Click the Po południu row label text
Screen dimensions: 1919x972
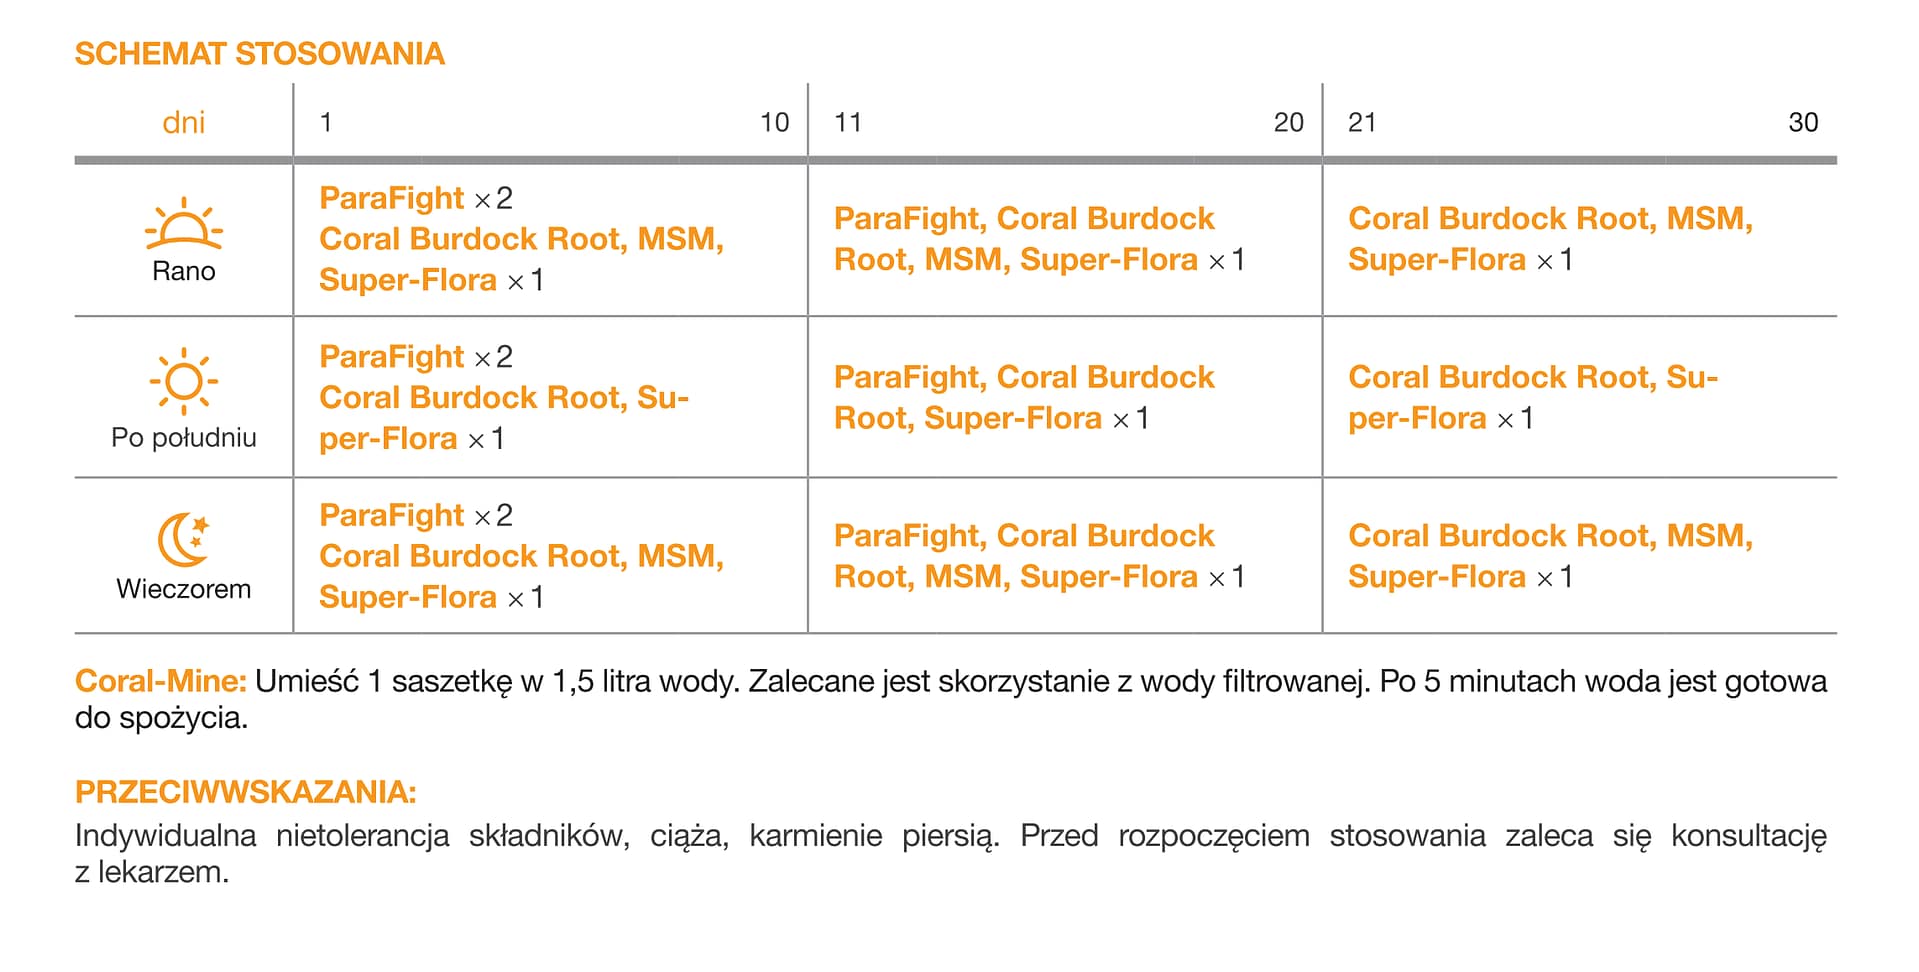click(x=184, y=438)
